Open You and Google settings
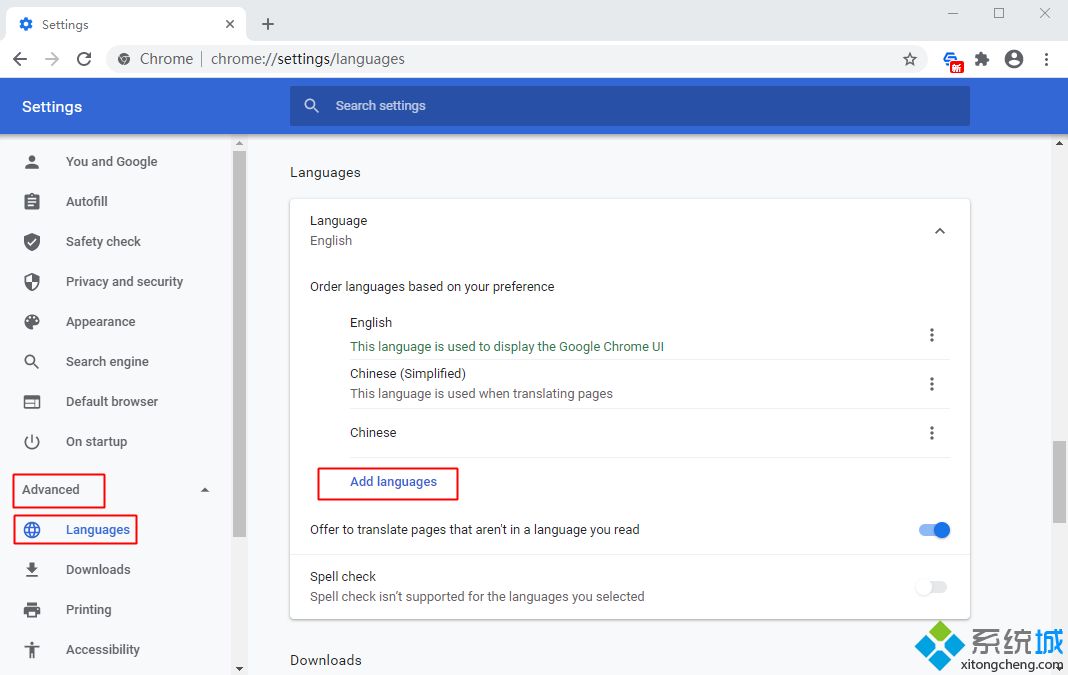The image size is (1068, 675). (112, 161)
